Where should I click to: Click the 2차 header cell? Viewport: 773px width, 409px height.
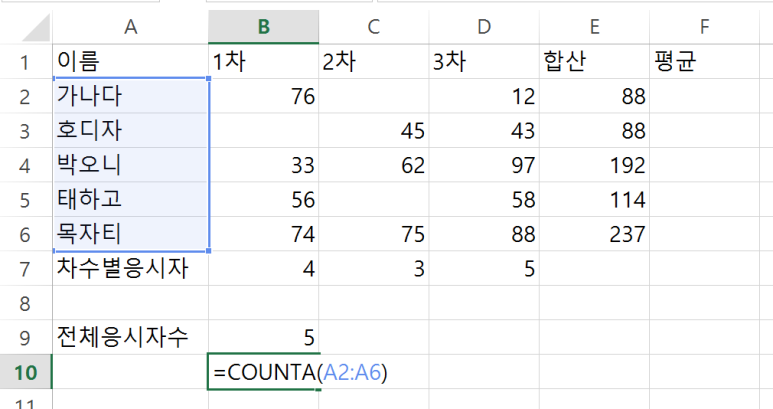374,62
